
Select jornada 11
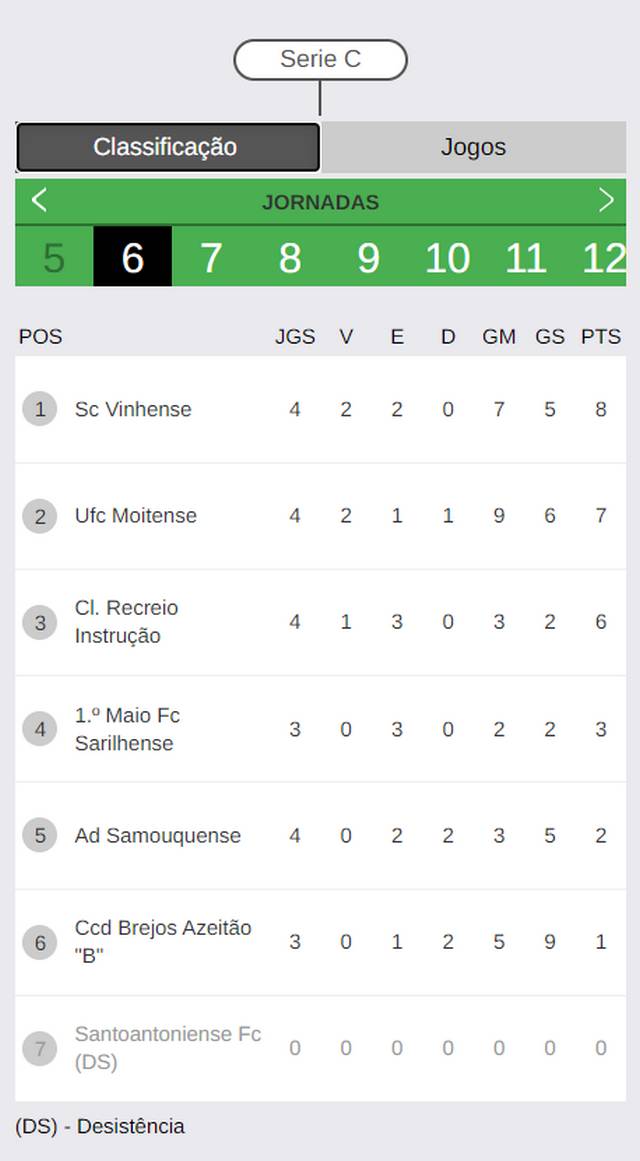(x=525, y=256)
